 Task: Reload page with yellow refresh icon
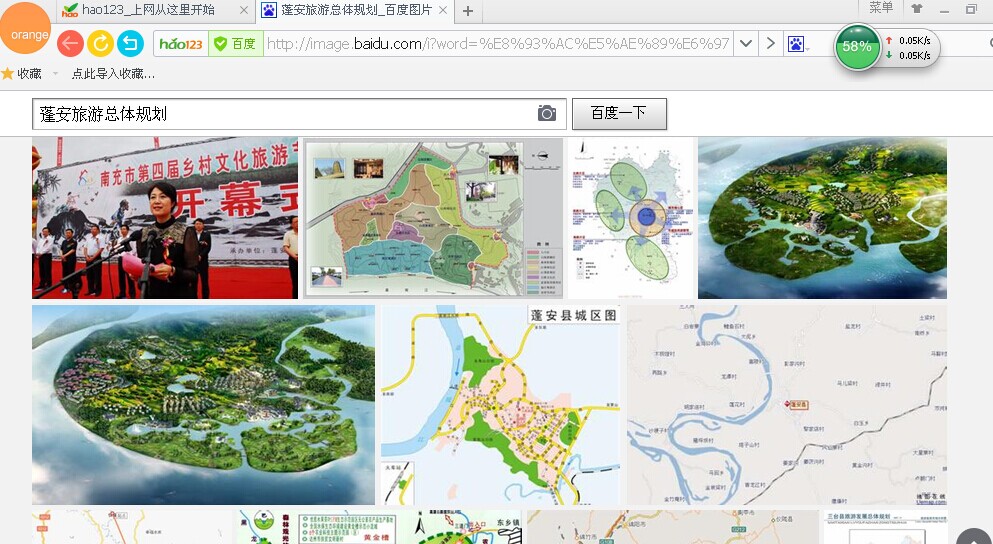point(100,43)
